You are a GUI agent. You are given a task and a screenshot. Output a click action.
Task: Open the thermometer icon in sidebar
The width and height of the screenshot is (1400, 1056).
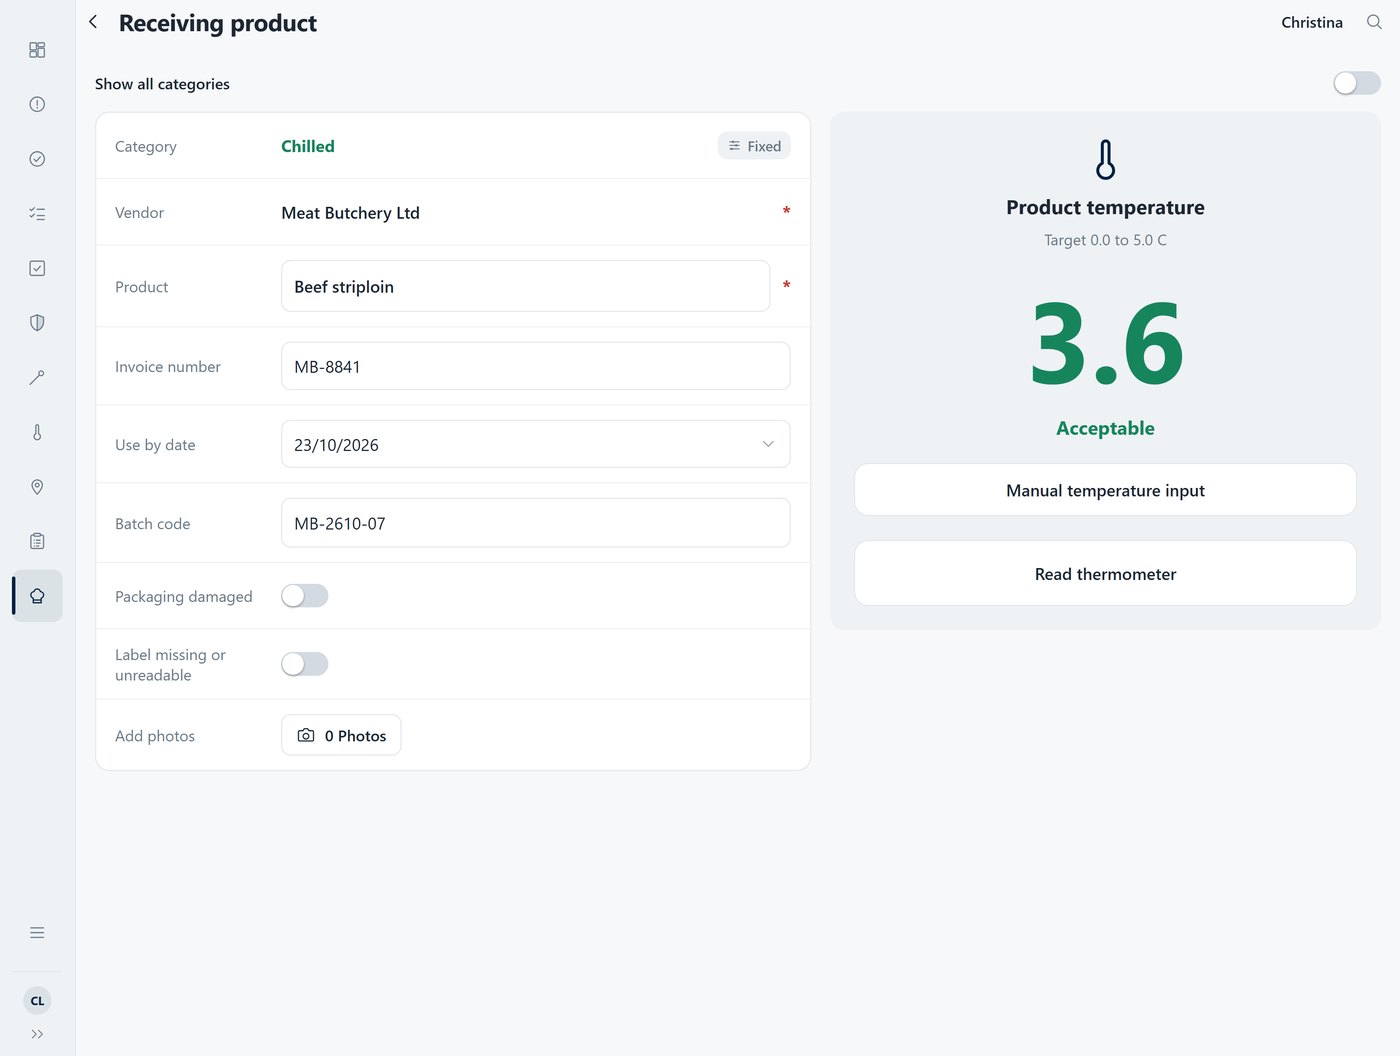[x=37, y=432]
